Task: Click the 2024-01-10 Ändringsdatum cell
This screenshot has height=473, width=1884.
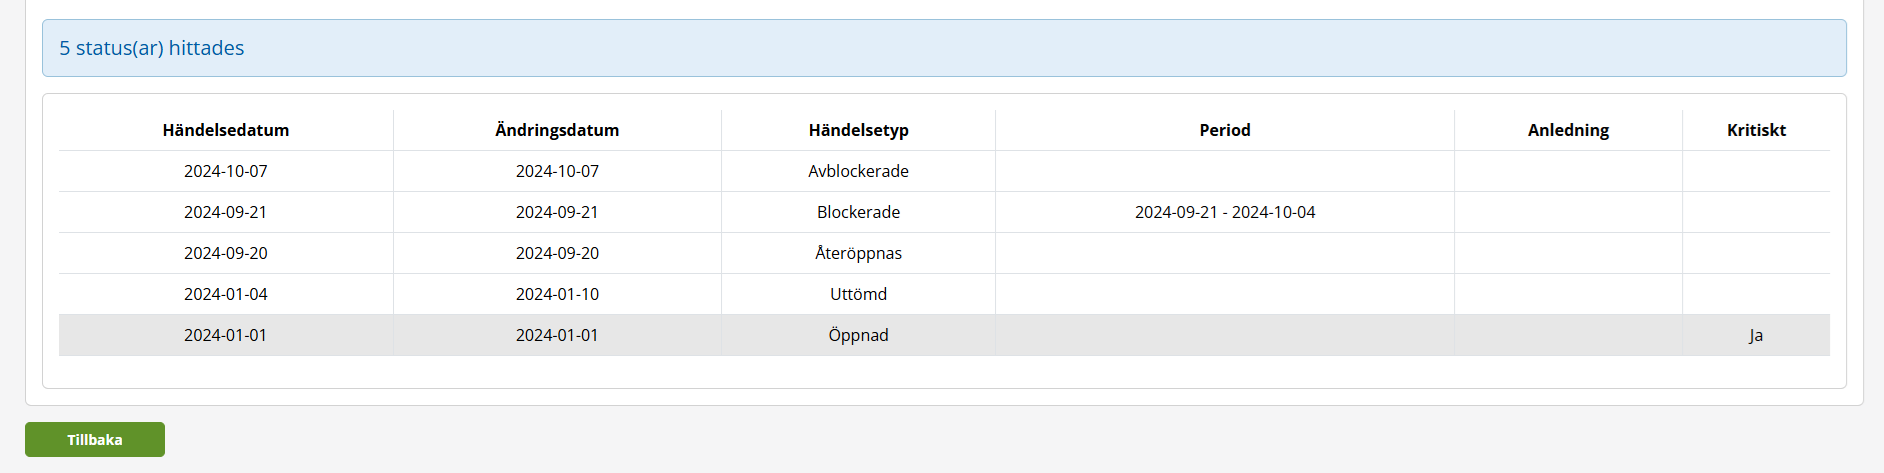Action: pyautogui.click(x=557, y=294)
